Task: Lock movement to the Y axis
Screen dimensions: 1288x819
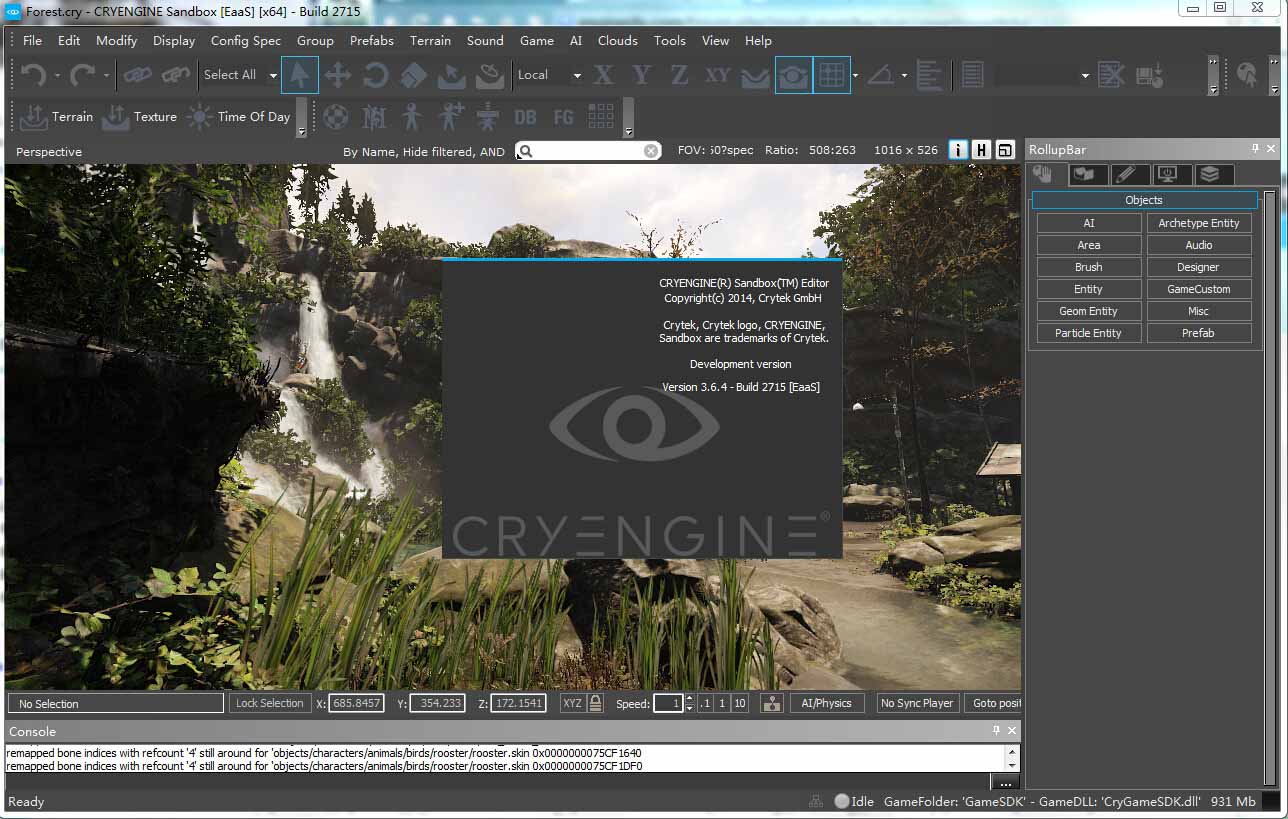Action: 641,75
